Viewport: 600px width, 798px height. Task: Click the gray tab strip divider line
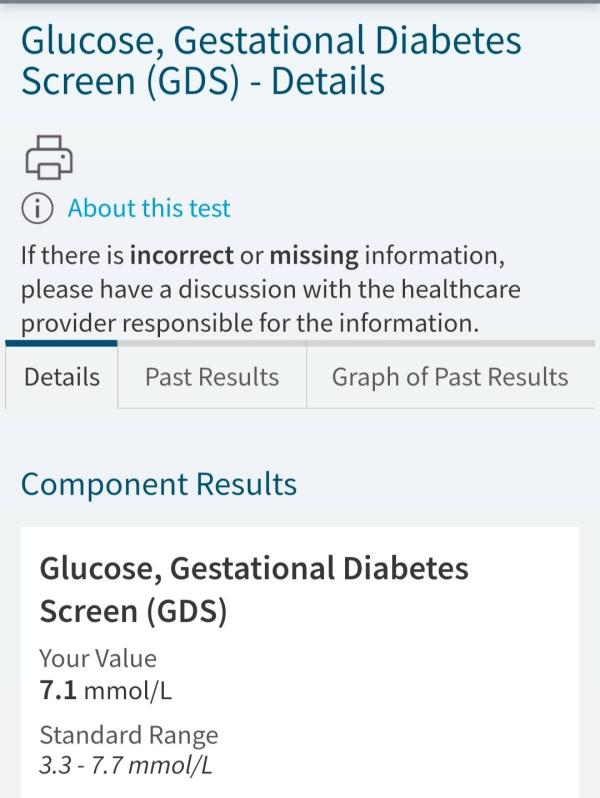pos(356,344)
